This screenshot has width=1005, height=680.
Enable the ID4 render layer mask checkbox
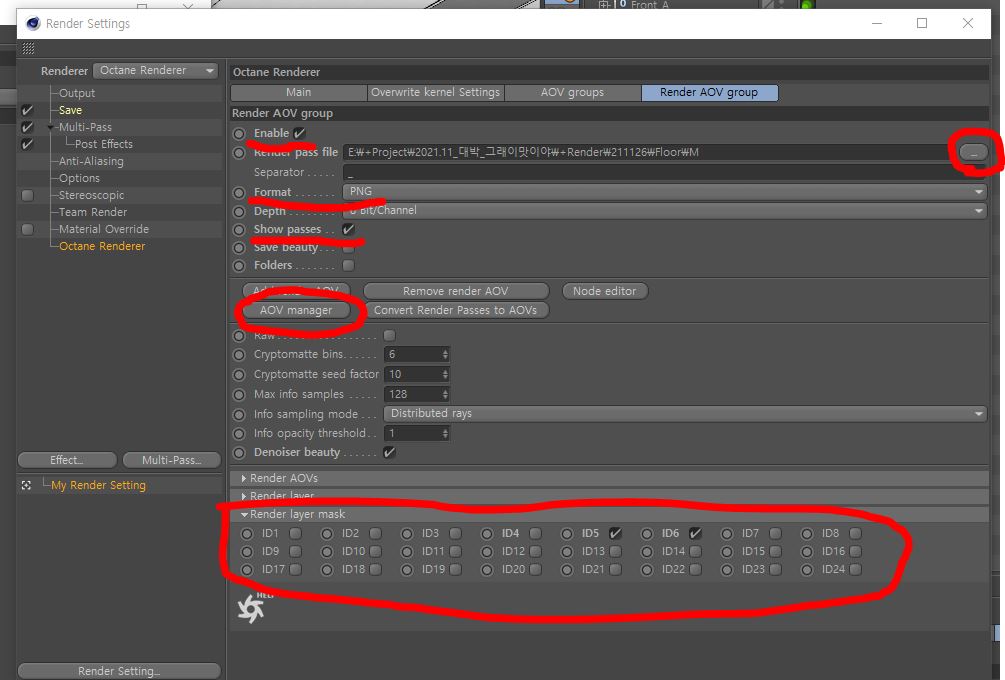pyautogui.click(x=535, y=533)
